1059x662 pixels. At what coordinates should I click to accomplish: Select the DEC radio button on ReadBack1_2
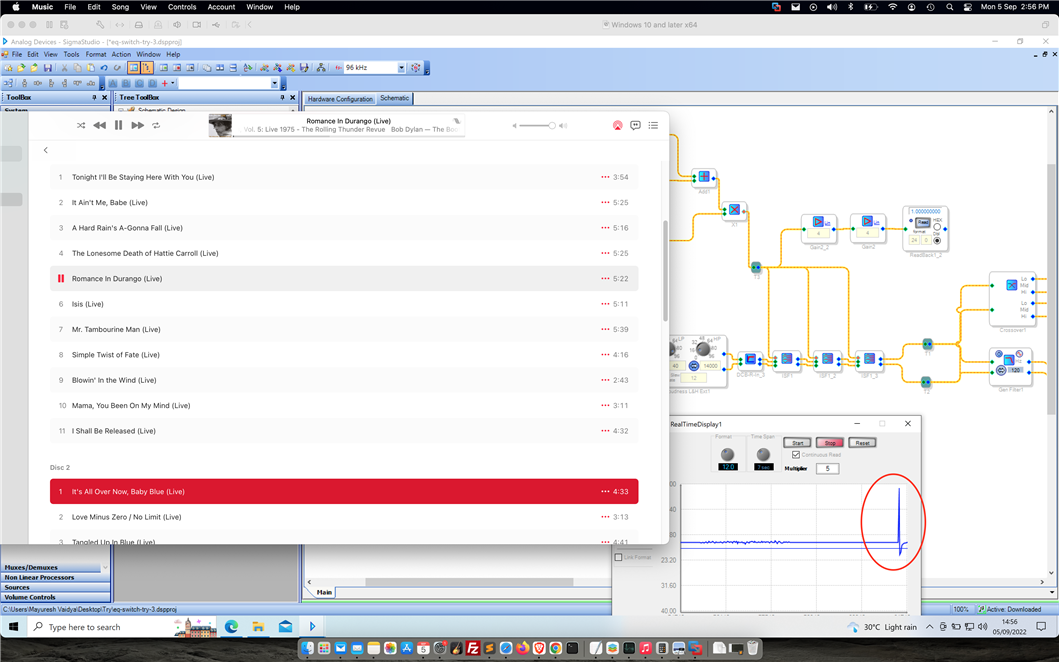pos(937,240)
